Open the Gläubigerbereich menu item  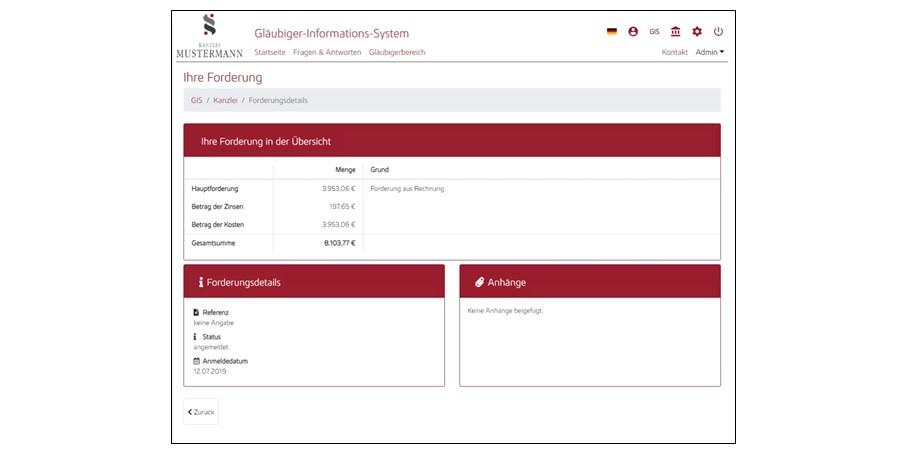tap(397, 52)
